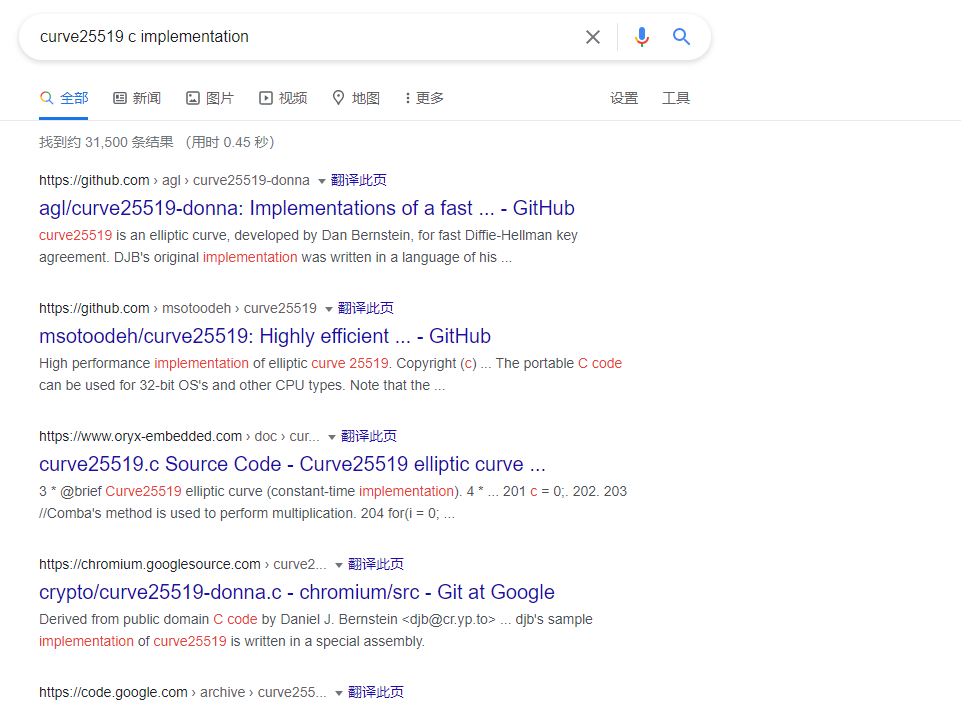The height and width of the screenshot is (710, 961).
Task: Click the result count text 找到约 31,500 条结果
Action: (106, 142)
